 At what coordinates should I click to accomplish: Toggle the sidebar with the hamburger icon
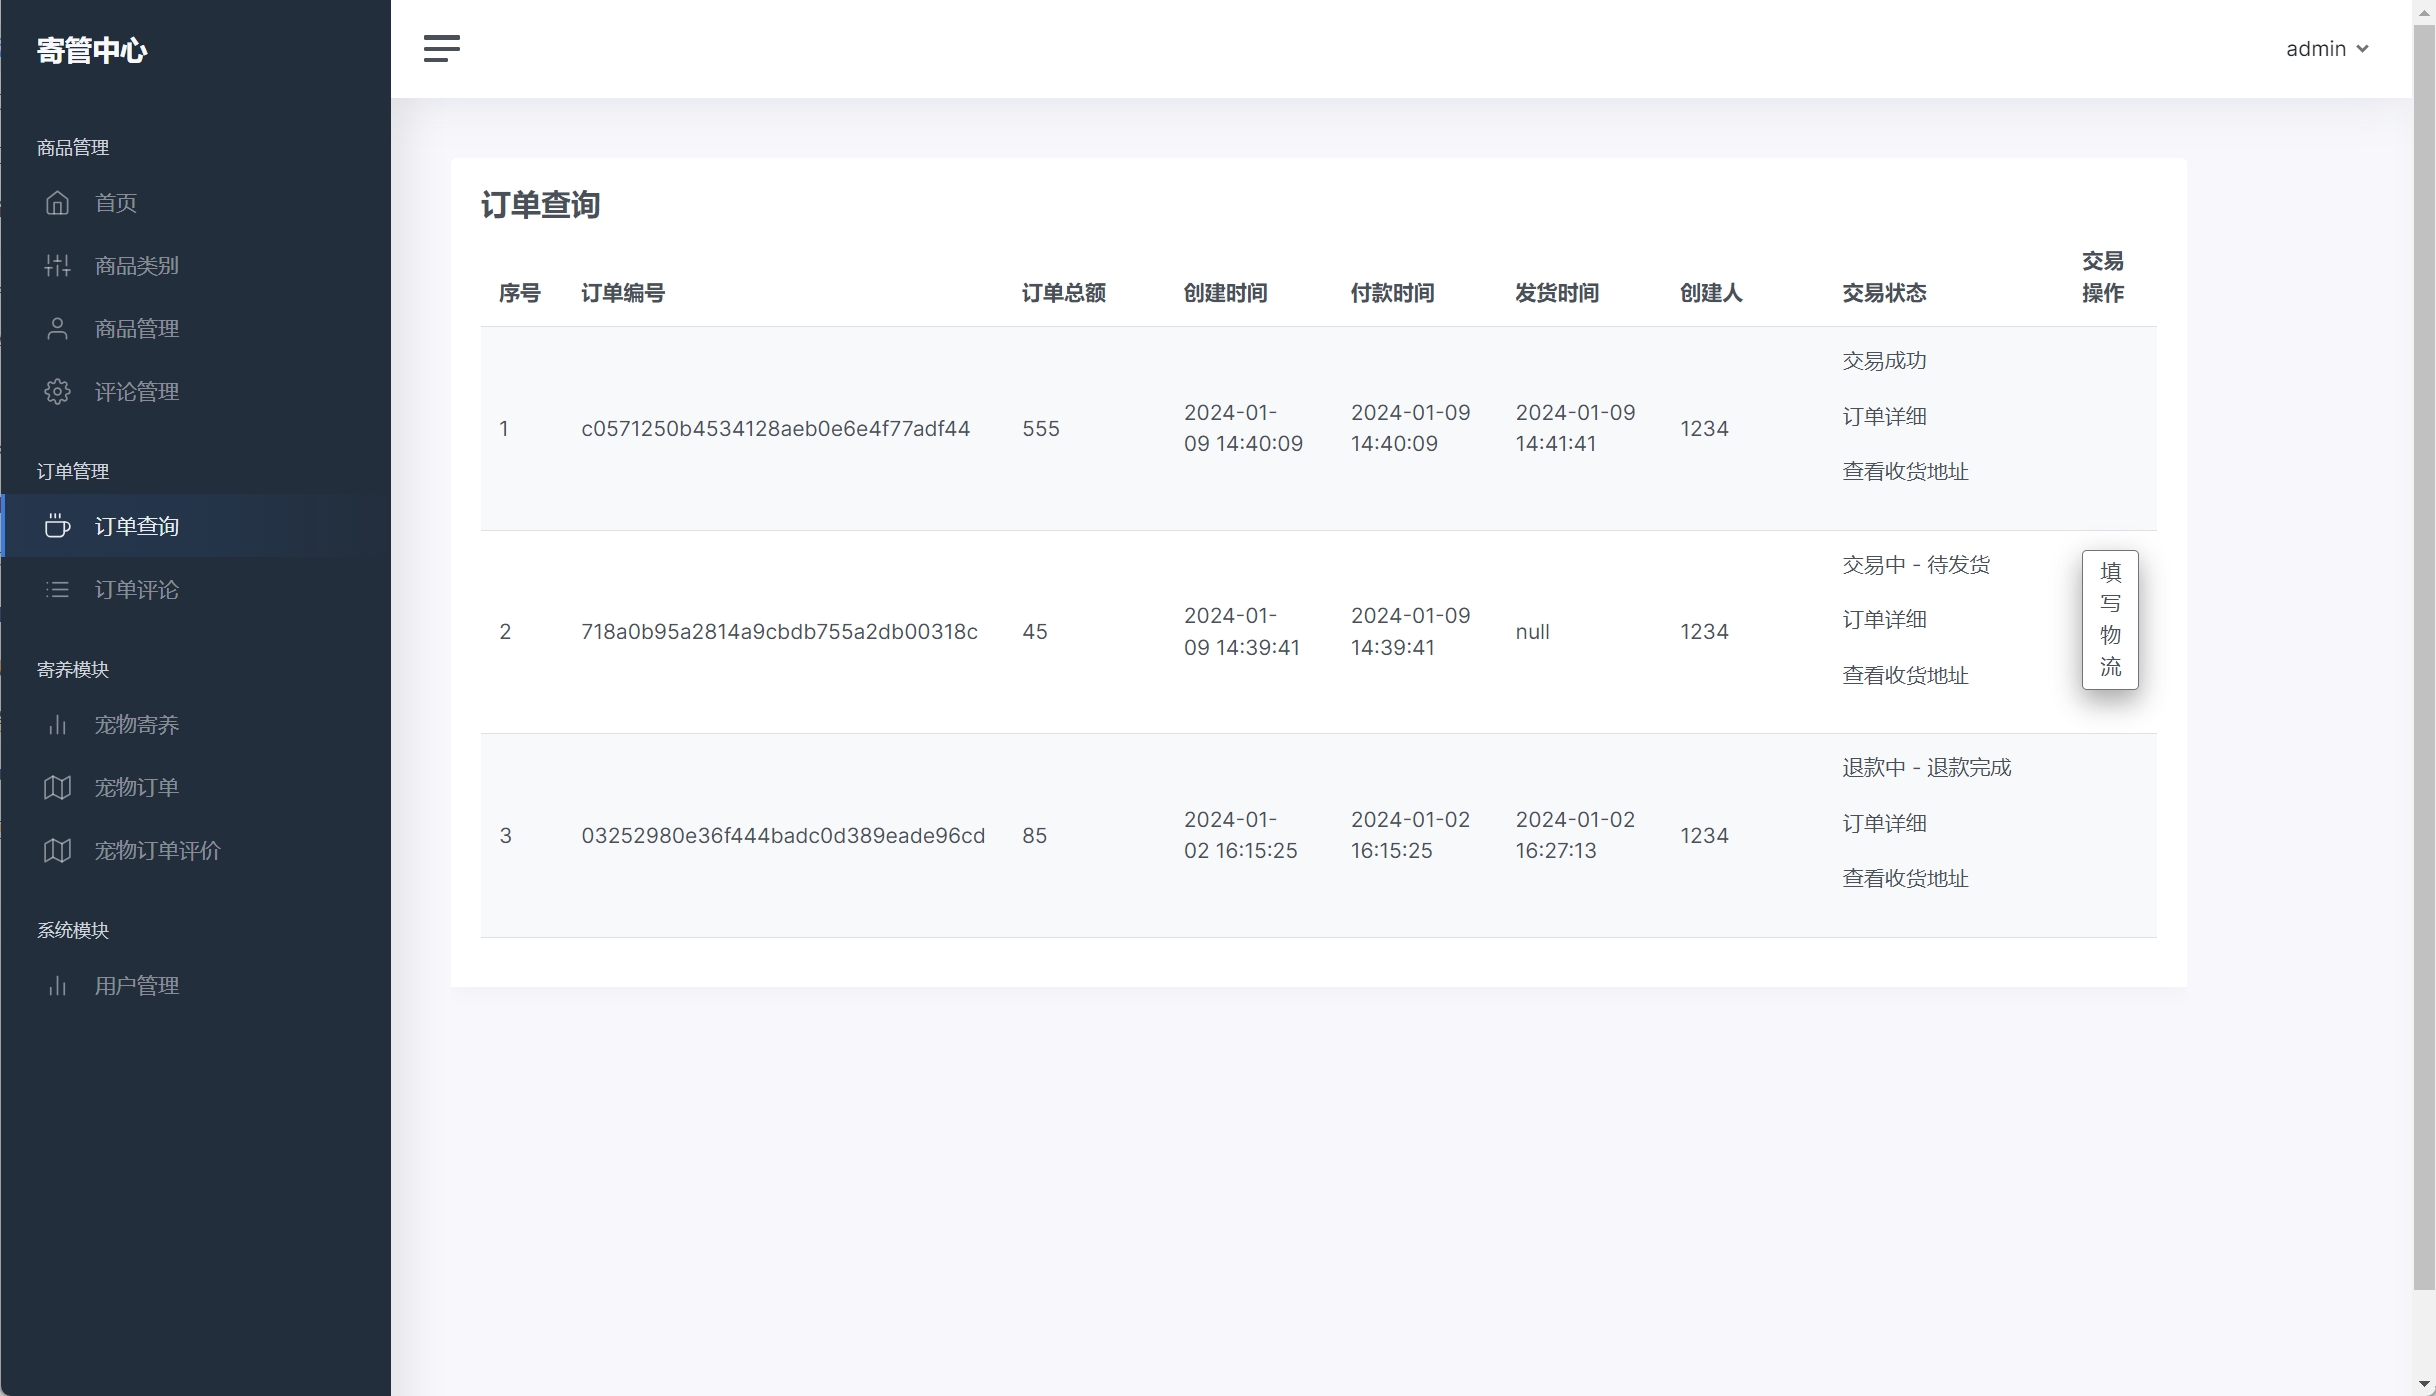click(x=441, y=48)
